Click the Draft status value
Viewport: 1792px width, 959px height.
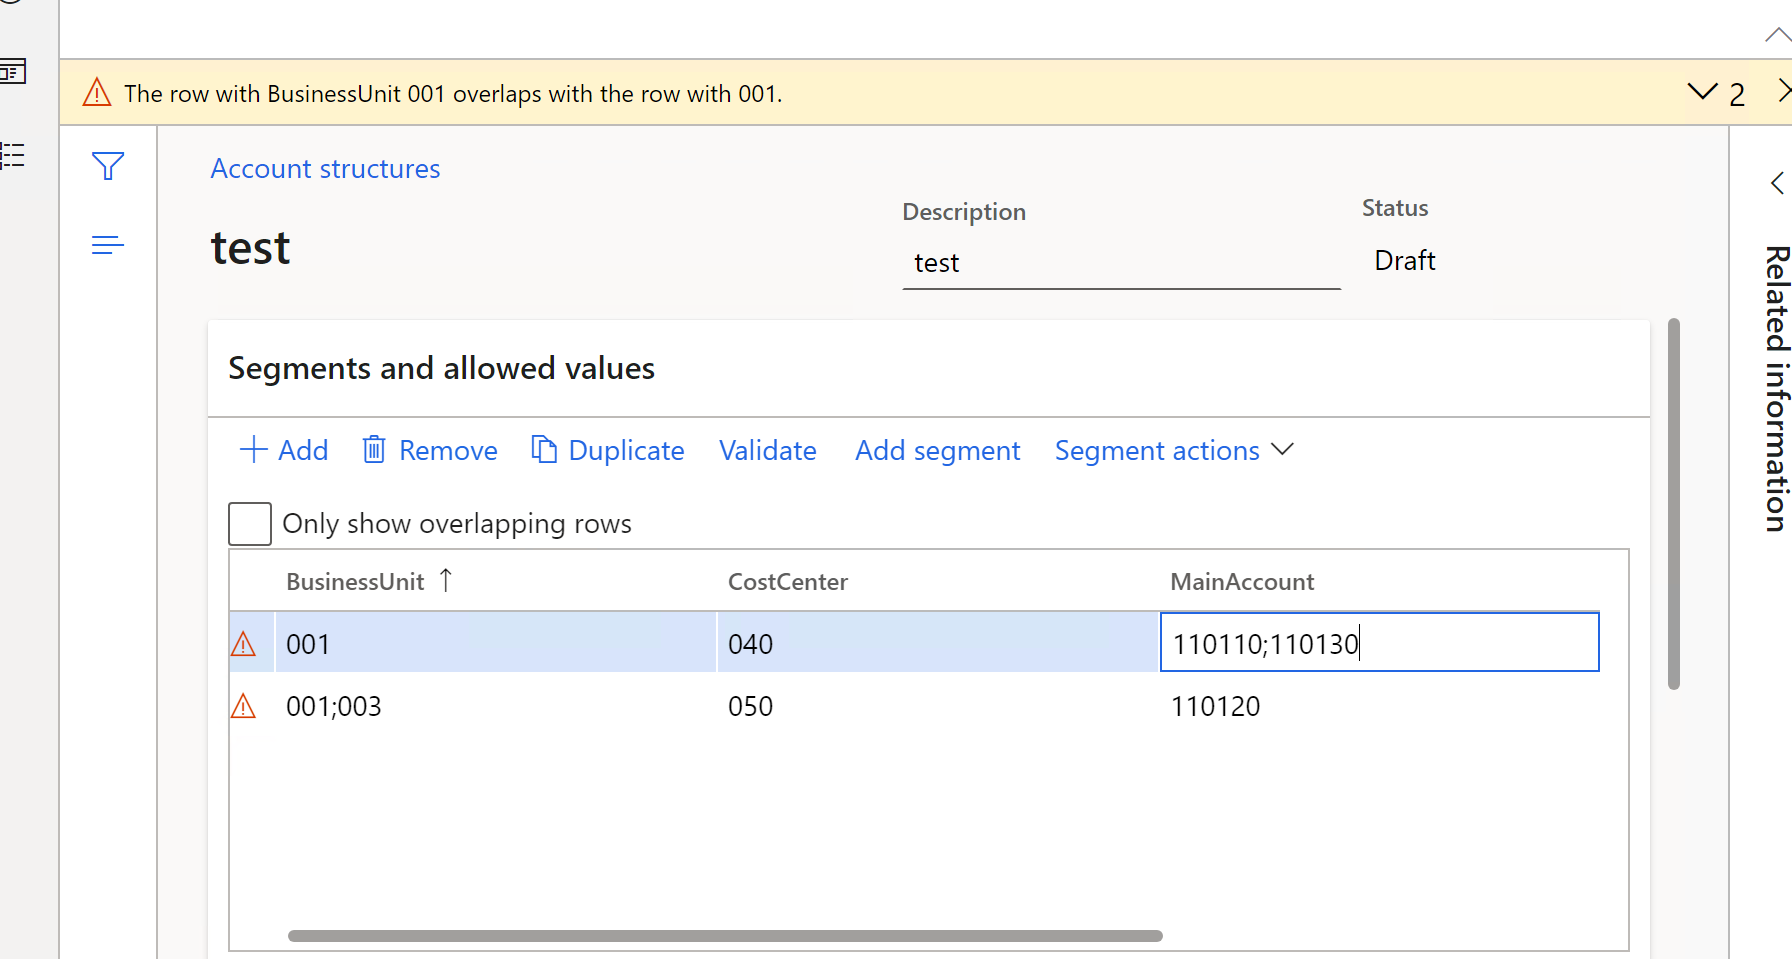pyautogui.click(x=1405, y=261)
